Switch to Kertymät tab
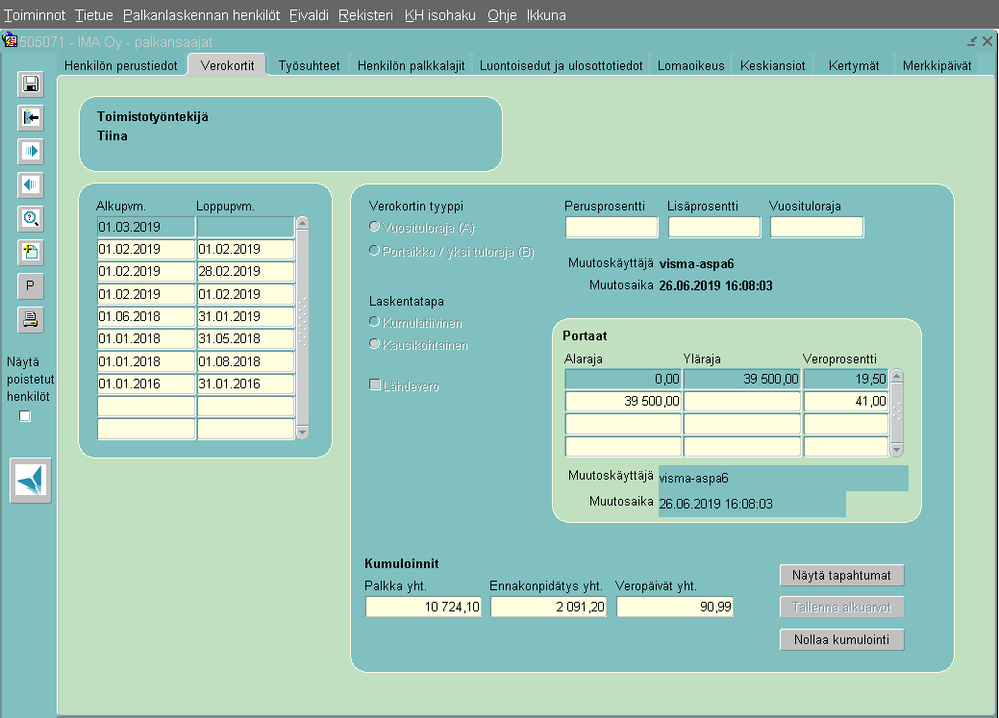The image size is (999, 718). coord(854,66)
